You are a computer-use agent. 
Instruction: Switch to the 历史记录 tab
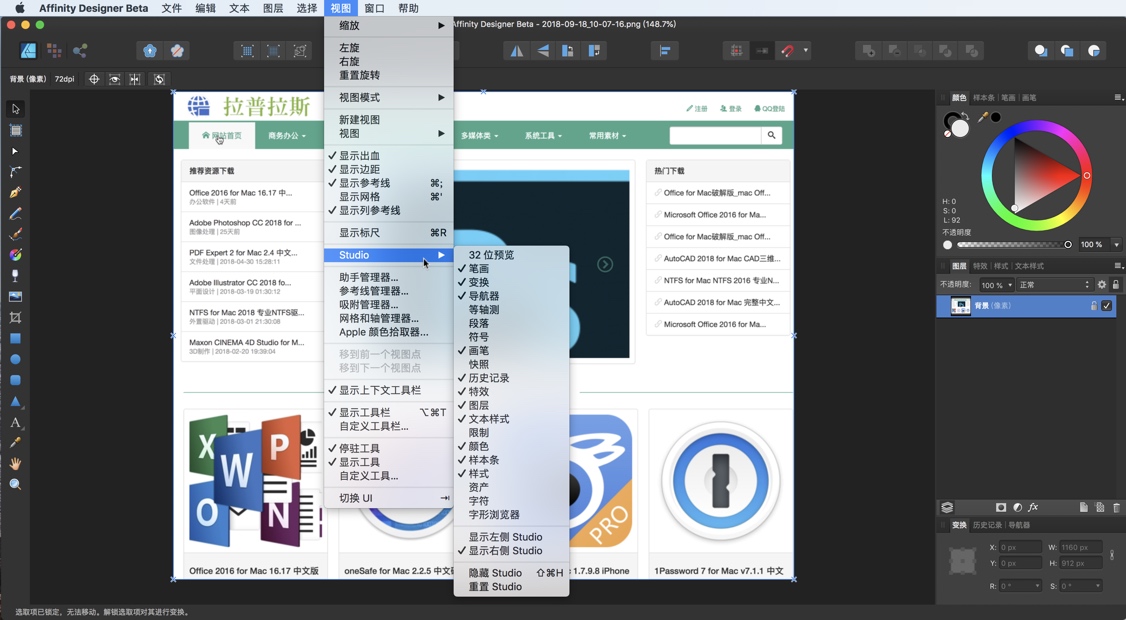[987, 525]
